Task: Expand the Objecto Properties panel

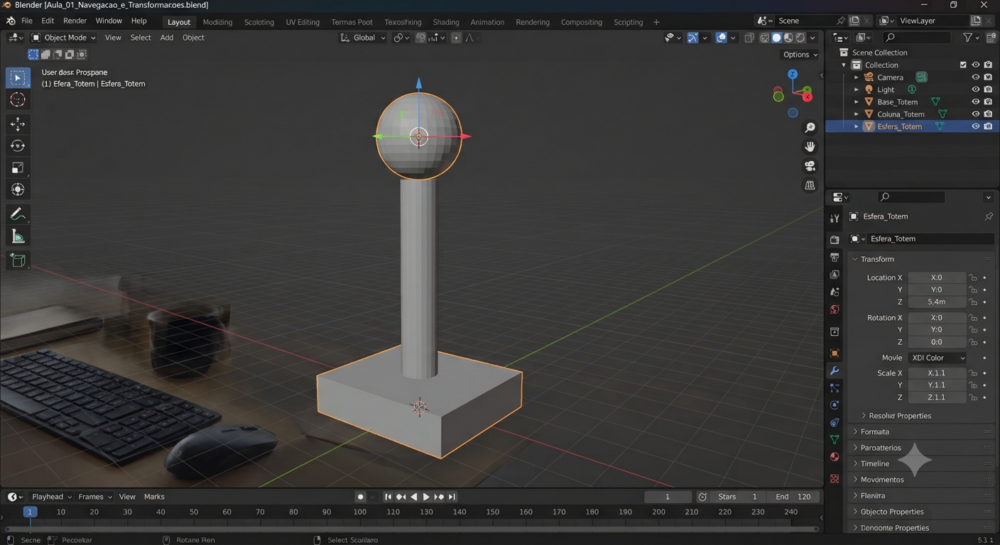Action: click(x=855, y=512)
